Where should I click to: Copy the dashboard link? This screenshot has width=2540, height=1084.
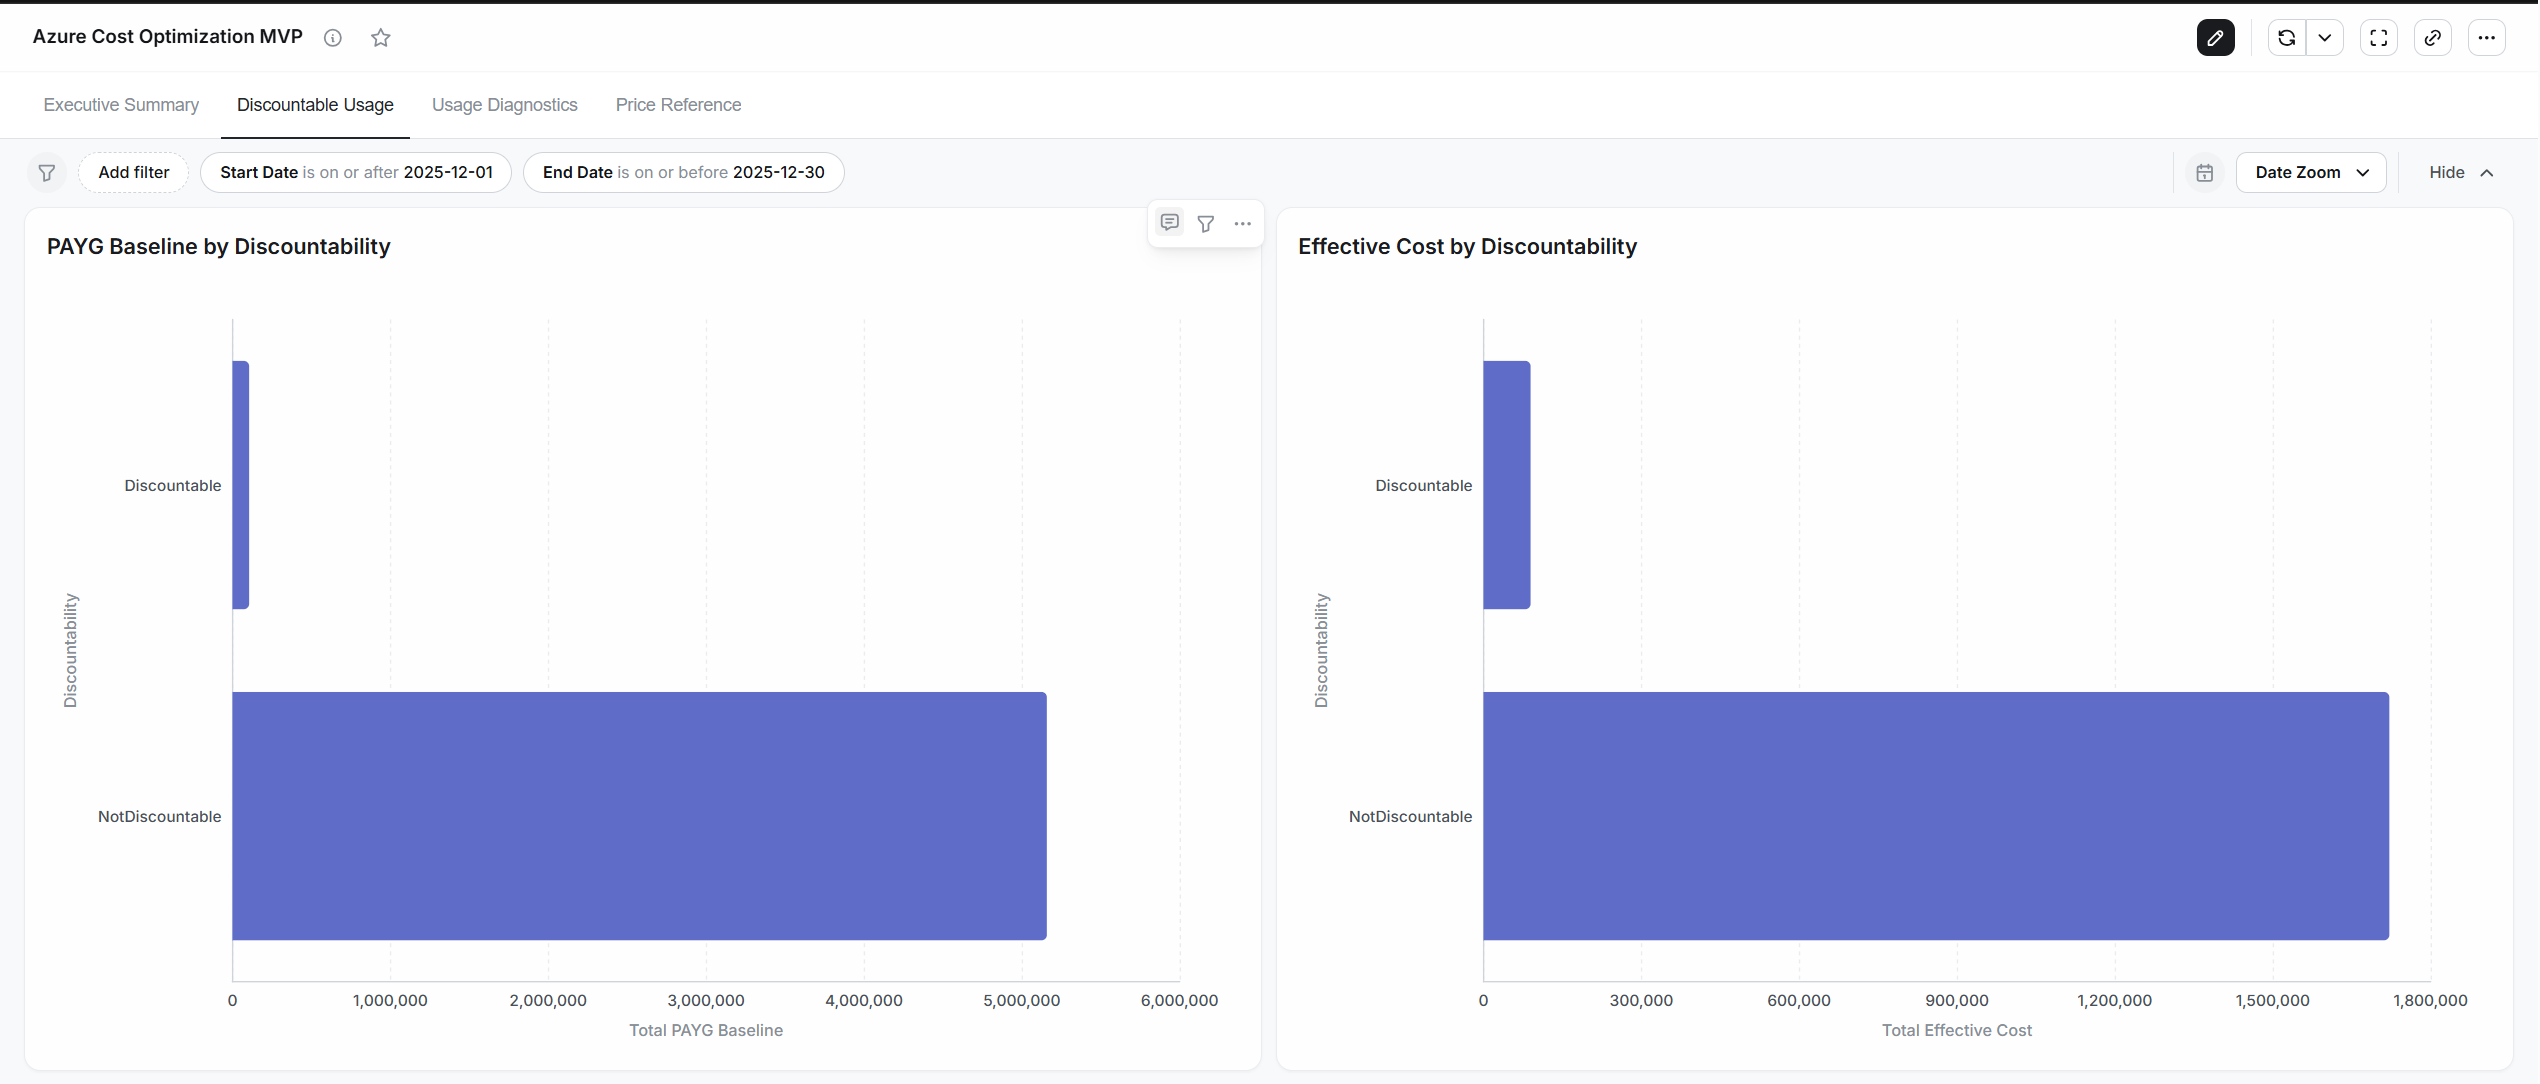coord(2433,38)
